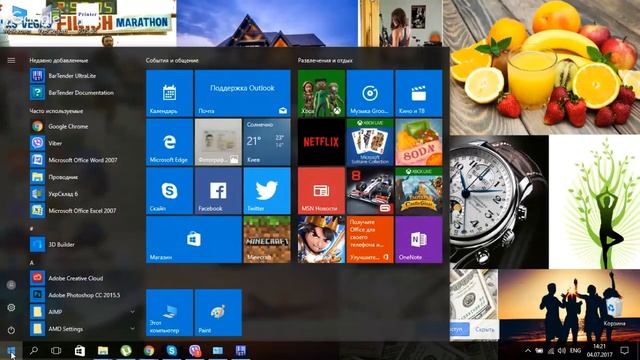Expand the AIMP folder chevron
Image resolution: width=640 pixels, height=360 pixels.
tap(133, 312)
